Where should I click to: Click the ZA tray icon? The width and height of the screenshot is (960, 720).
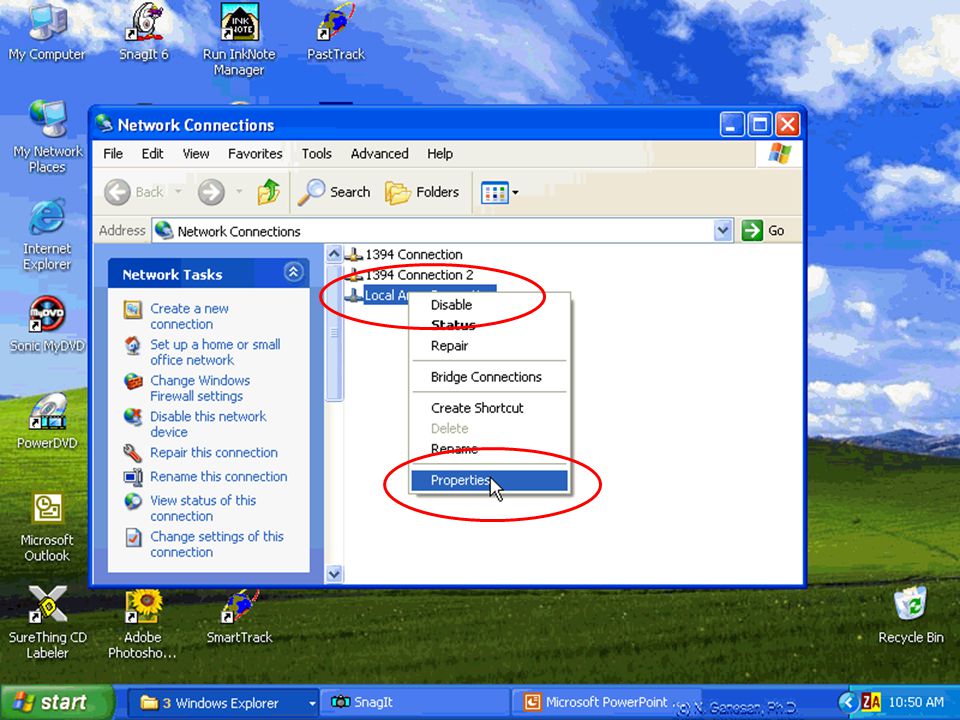point(871,702)
